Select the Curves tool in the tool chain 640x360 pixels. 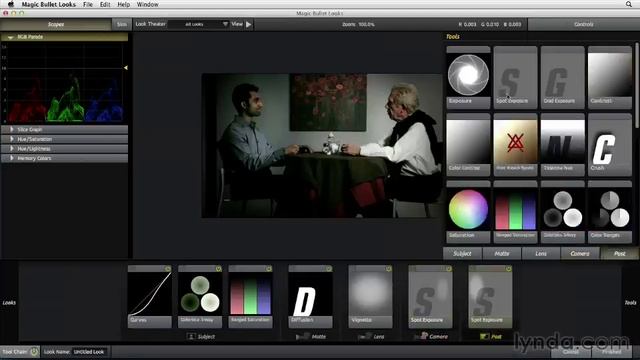pos(149,297)
